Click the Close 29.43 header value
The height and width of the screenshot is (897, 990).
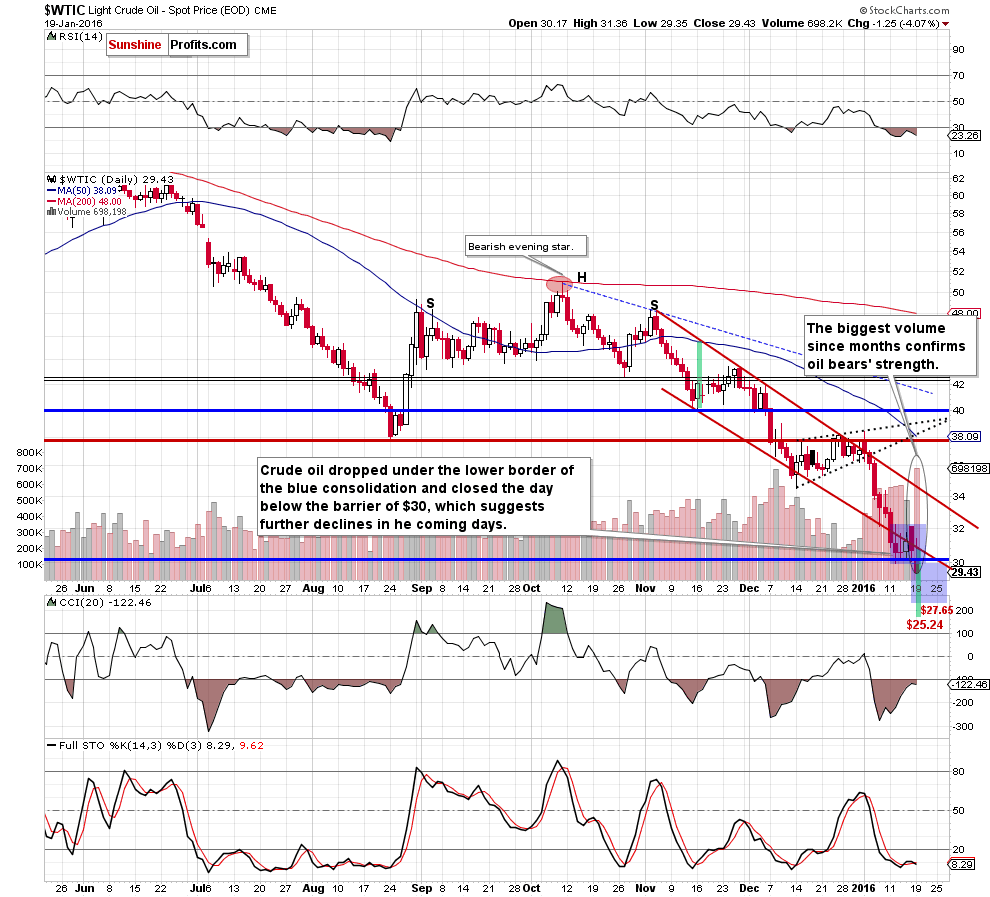[x=724, y=23]
